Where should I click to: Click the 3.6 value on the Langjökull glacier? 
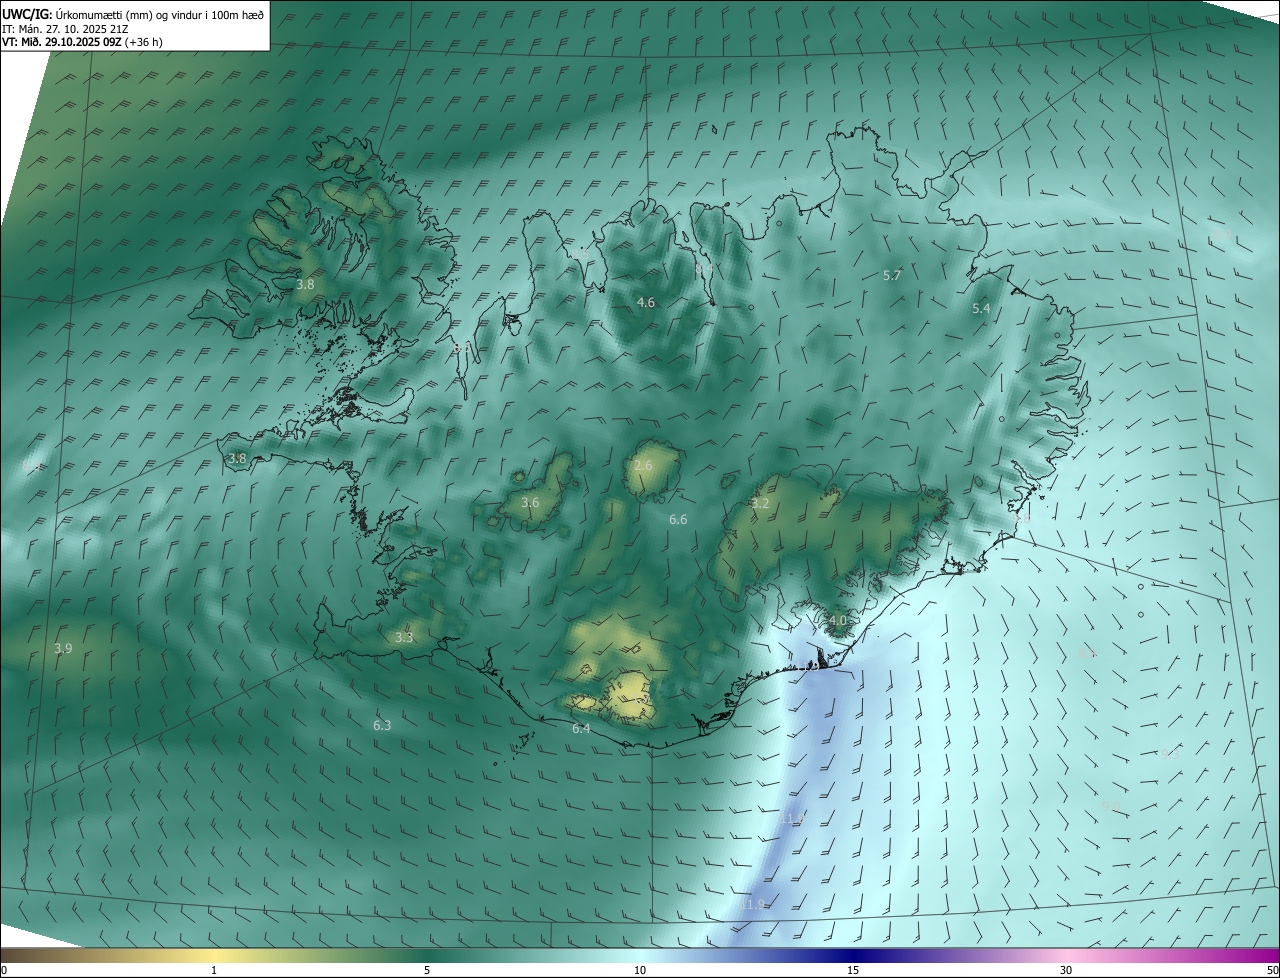pos(530,503)
